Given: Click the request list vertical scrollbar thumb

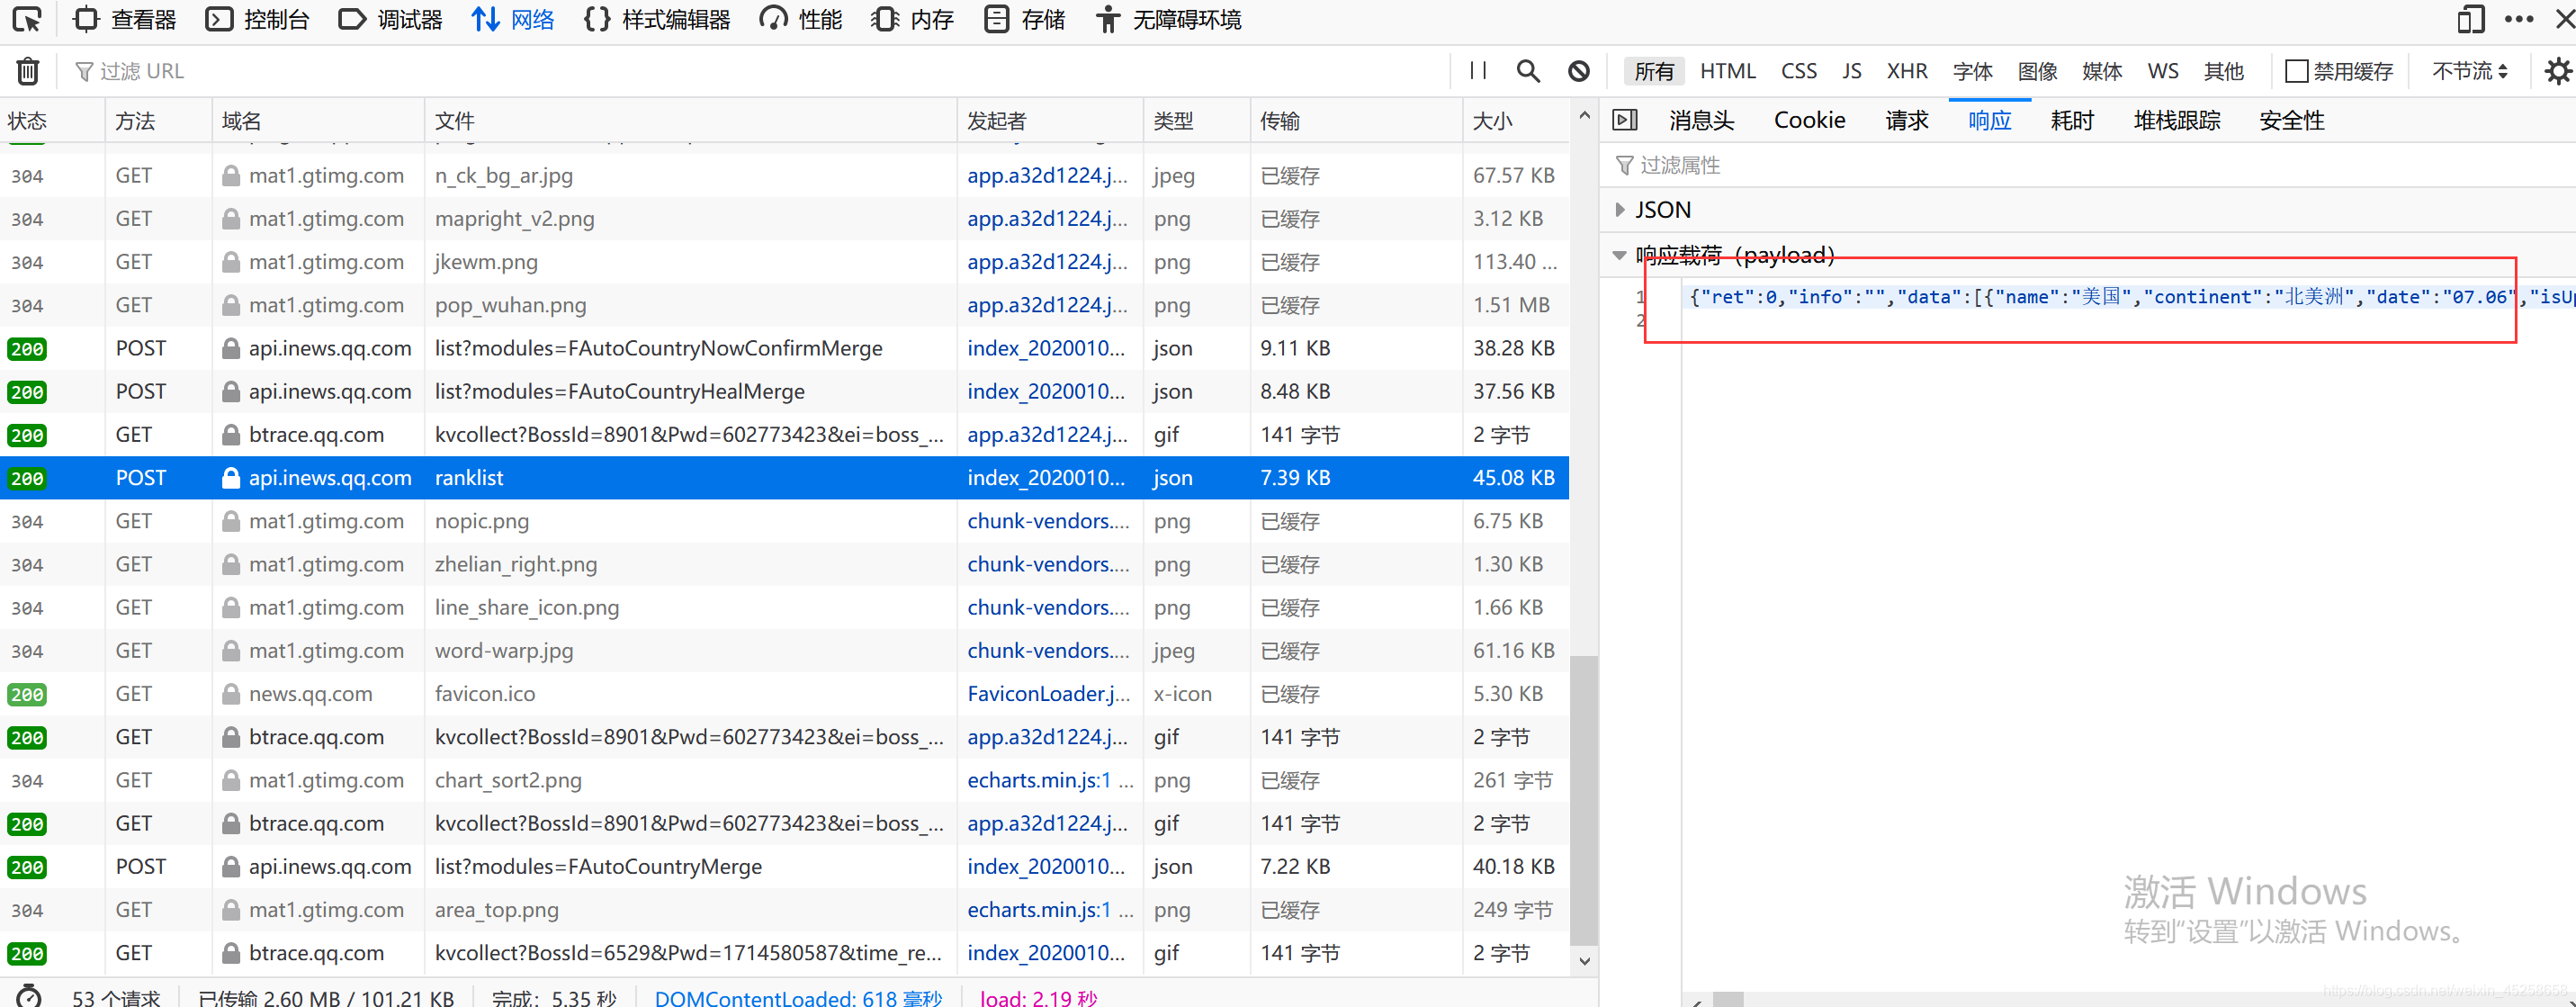Looking at the screenshot, I should point(1584,800).
